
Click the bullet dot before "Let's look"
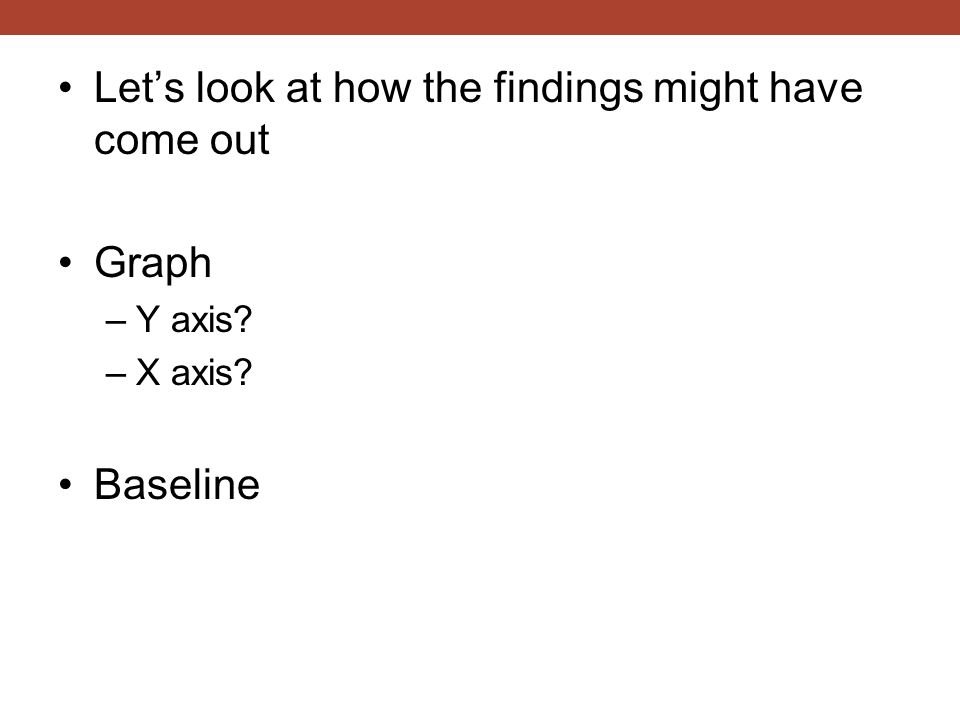point(66,88)
